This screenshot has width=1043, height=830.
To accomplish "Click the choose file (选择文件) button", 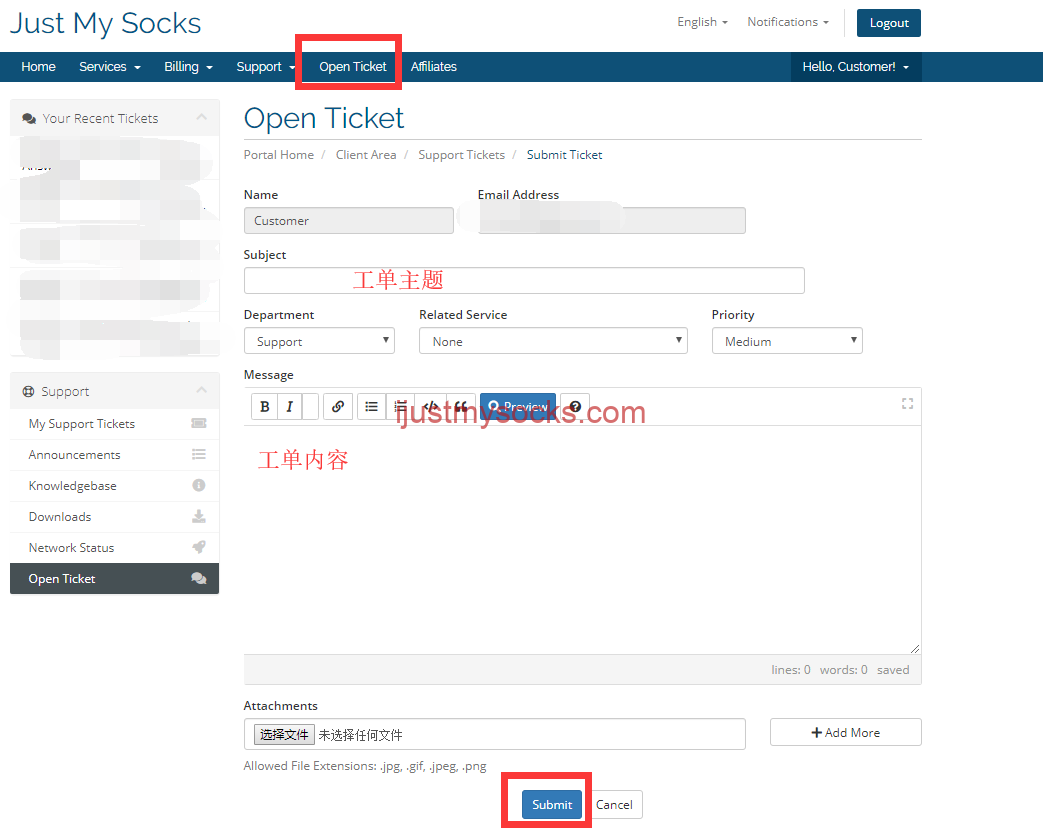I will click(x=284, y=734).
